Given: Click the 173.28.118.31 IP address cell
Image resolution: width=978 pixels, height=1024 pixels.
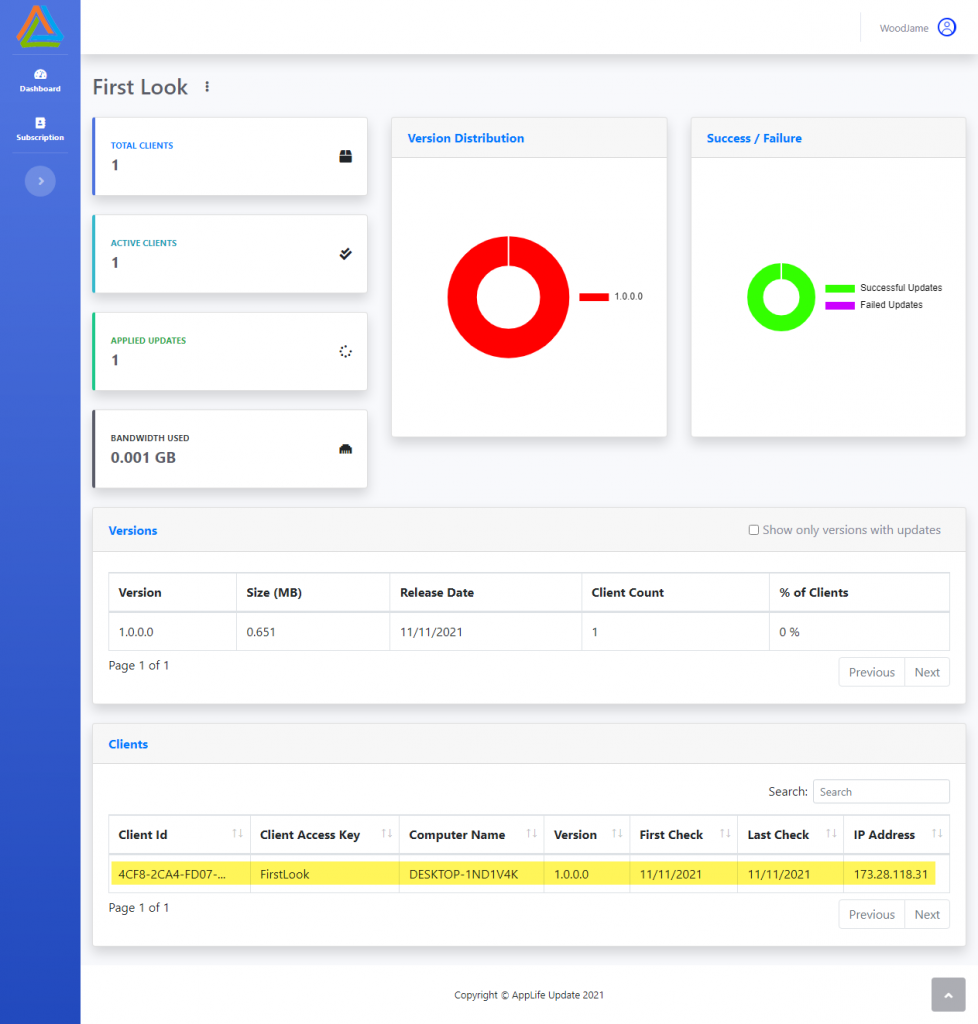Looking at the screenshot, I should [x=896, y=874].
